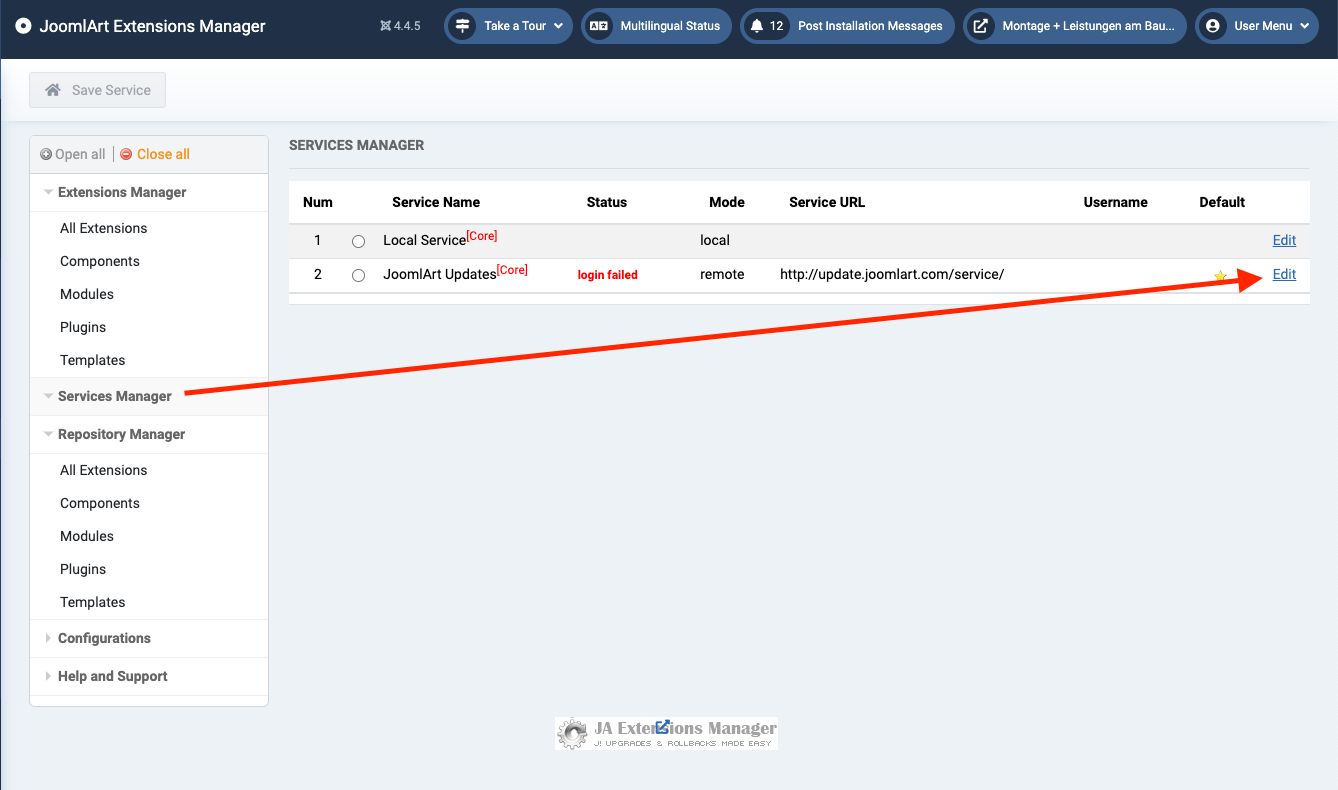This screenshot has height=790, width=1338.
Task: Open All Extensions under Extensions Manager
Action: point(104,228)
